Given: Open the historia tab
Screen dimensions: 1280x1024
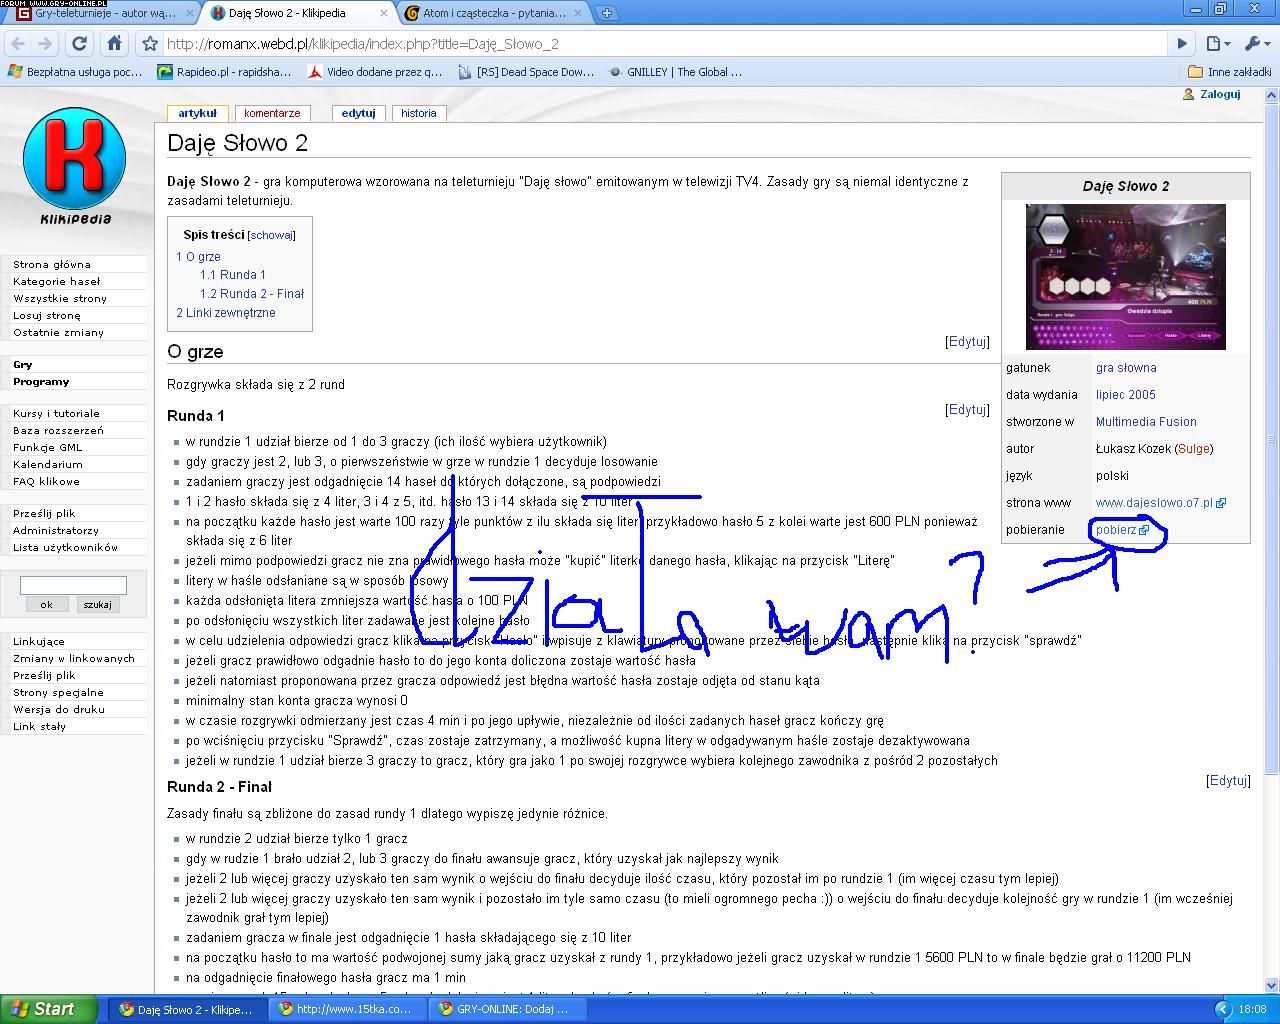Looking at the screenshot, I should pos(418,113).
